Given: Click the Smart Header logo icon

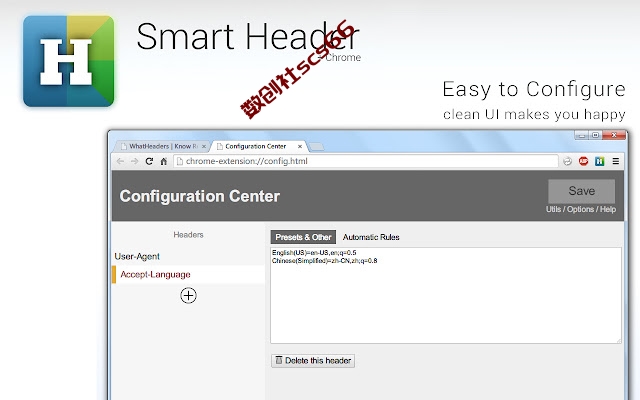Looking at the screenshot, I should point(69,61).
